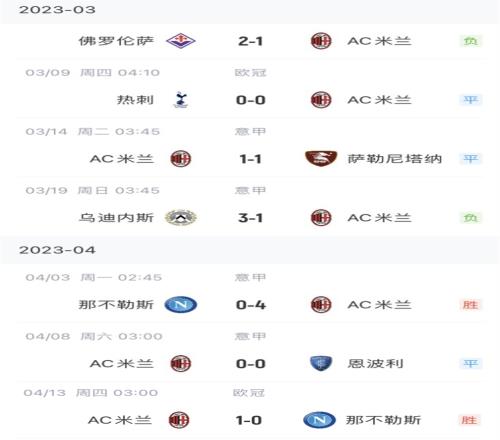Click the blue 平 badge on Tottenham match
Viewport: 500px width, 440px height.
tap(471, 100)
